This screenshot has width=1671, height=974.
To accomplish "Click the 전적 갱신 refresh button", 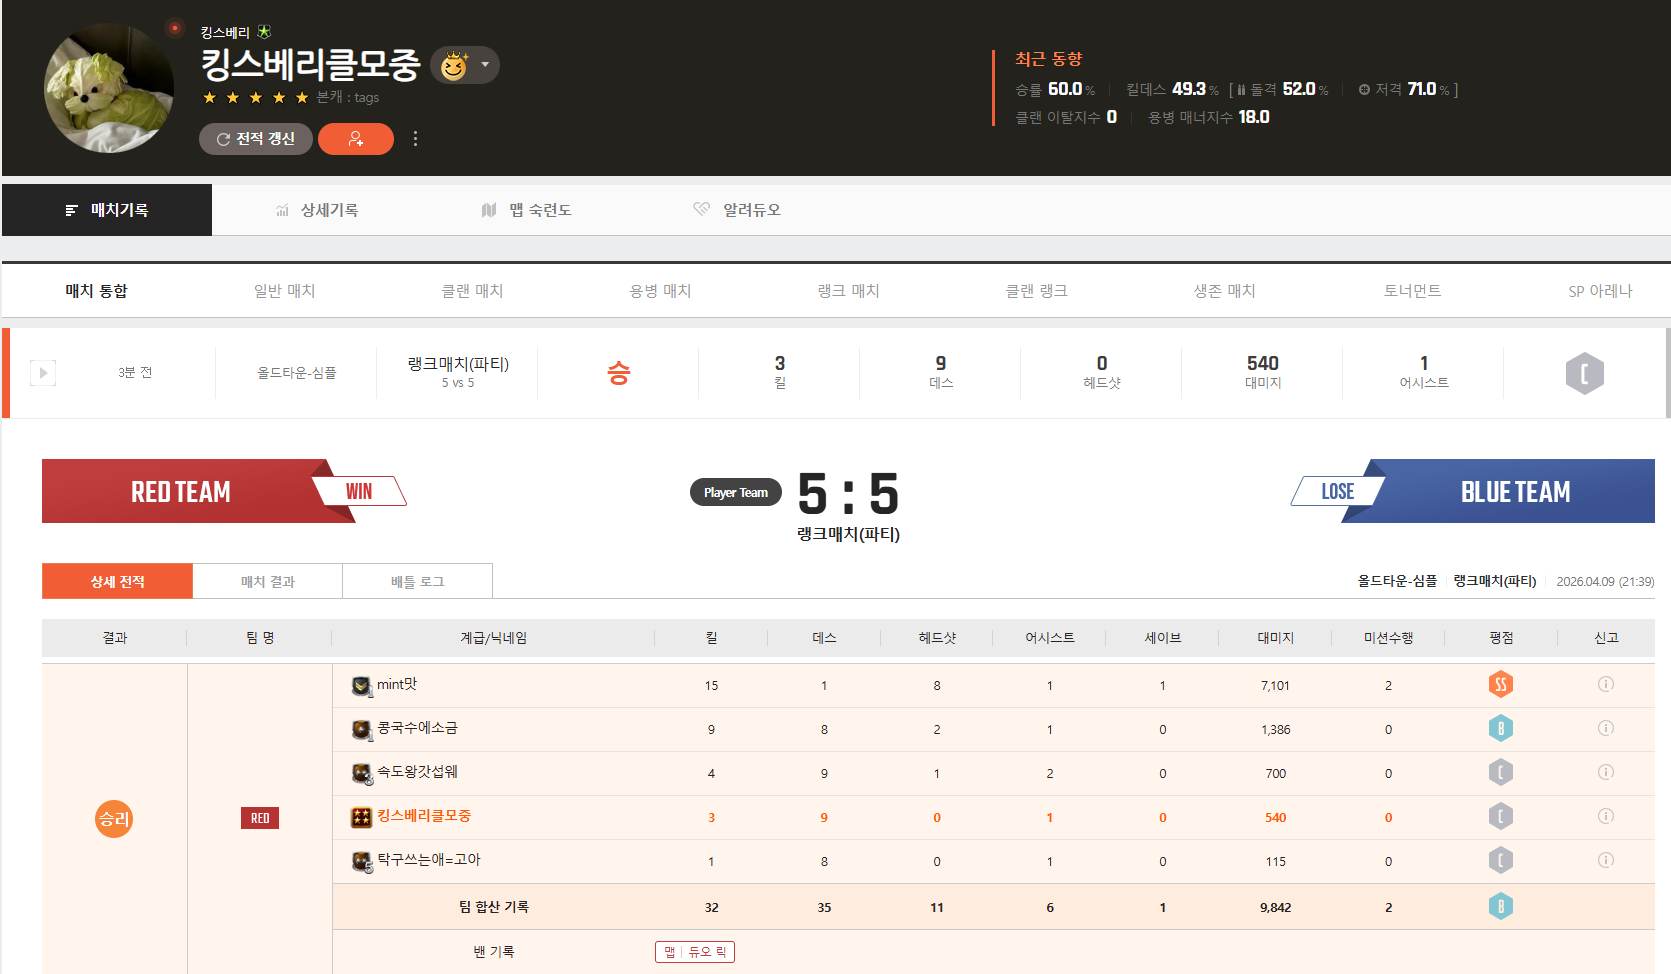I will click(256, 139).
